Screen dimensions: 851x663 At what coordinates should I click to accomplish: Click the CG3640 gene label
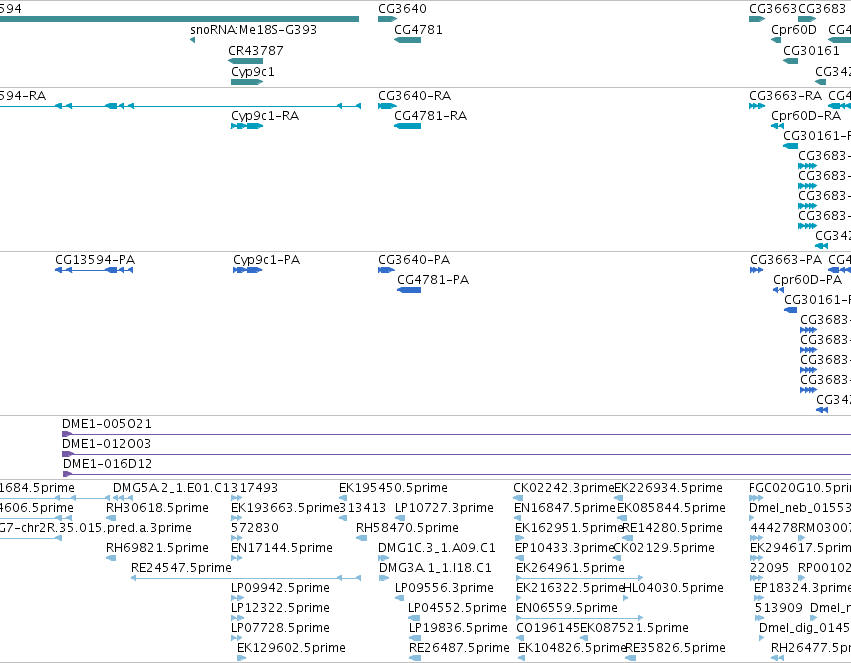(x=402, y=9)
